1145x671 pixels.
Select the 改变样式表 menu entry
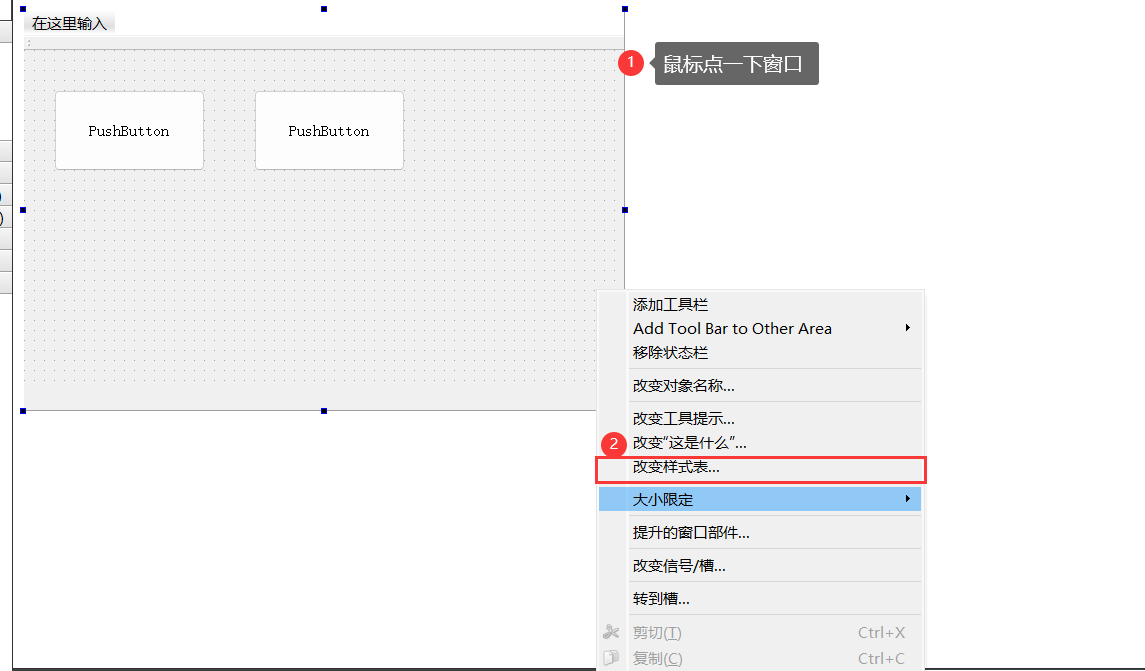pyautogui.click(x=690, y=469)
